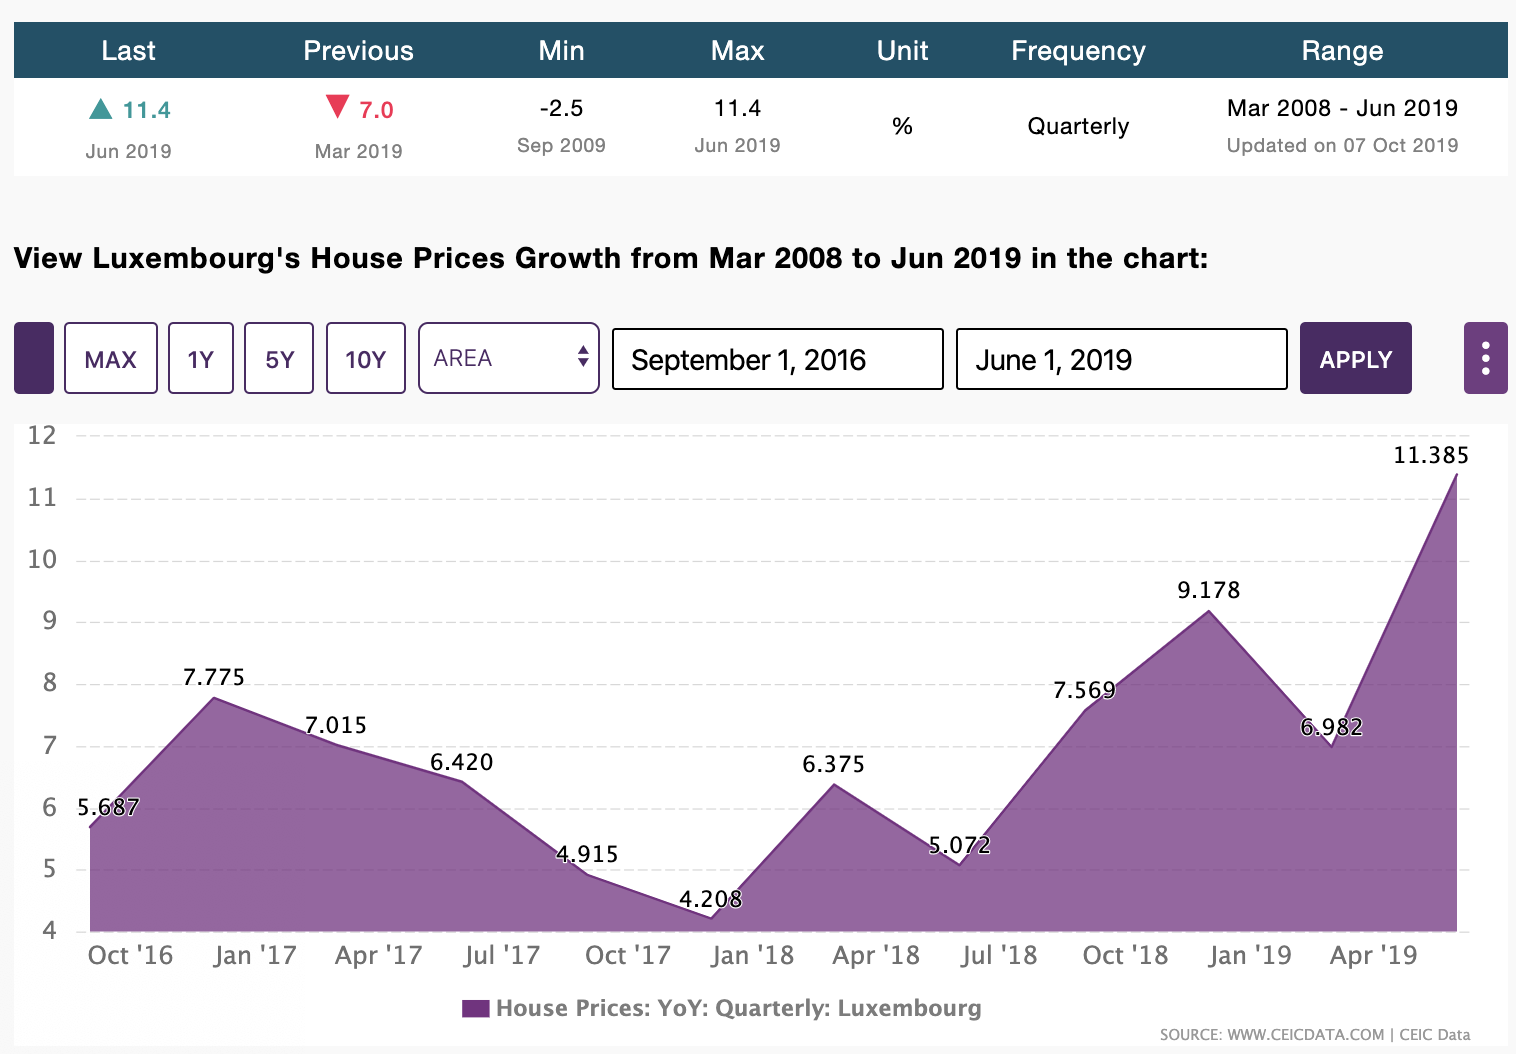Click the Range column header

pyautogui.click(x=1342, y=51)
